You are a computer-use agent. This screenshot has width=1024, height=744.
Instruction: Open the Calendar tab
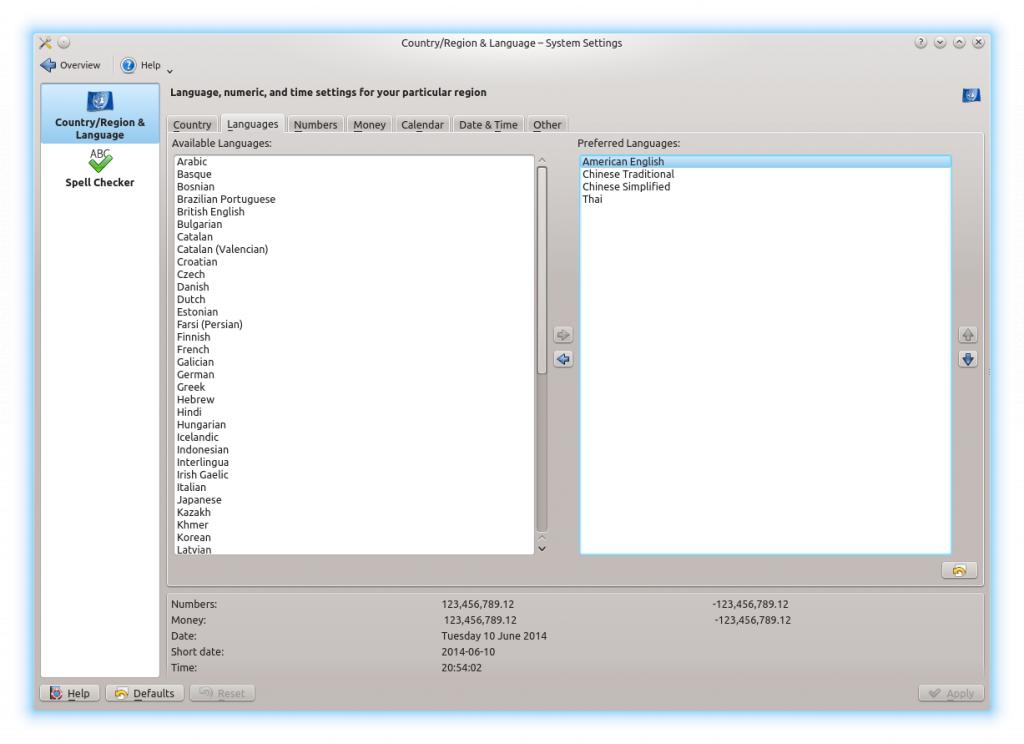coord(422,125)
